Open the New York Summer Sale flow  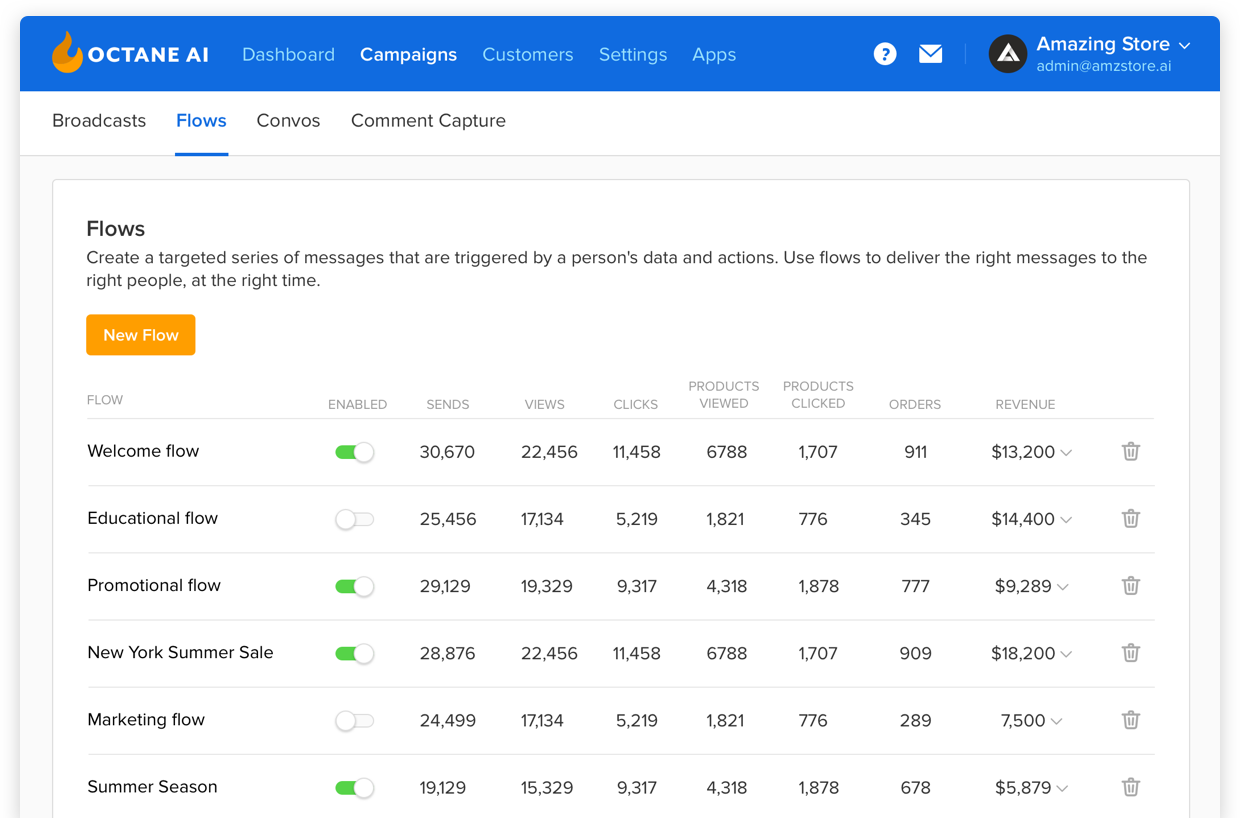pyautogui.click(x=180, y=652)
